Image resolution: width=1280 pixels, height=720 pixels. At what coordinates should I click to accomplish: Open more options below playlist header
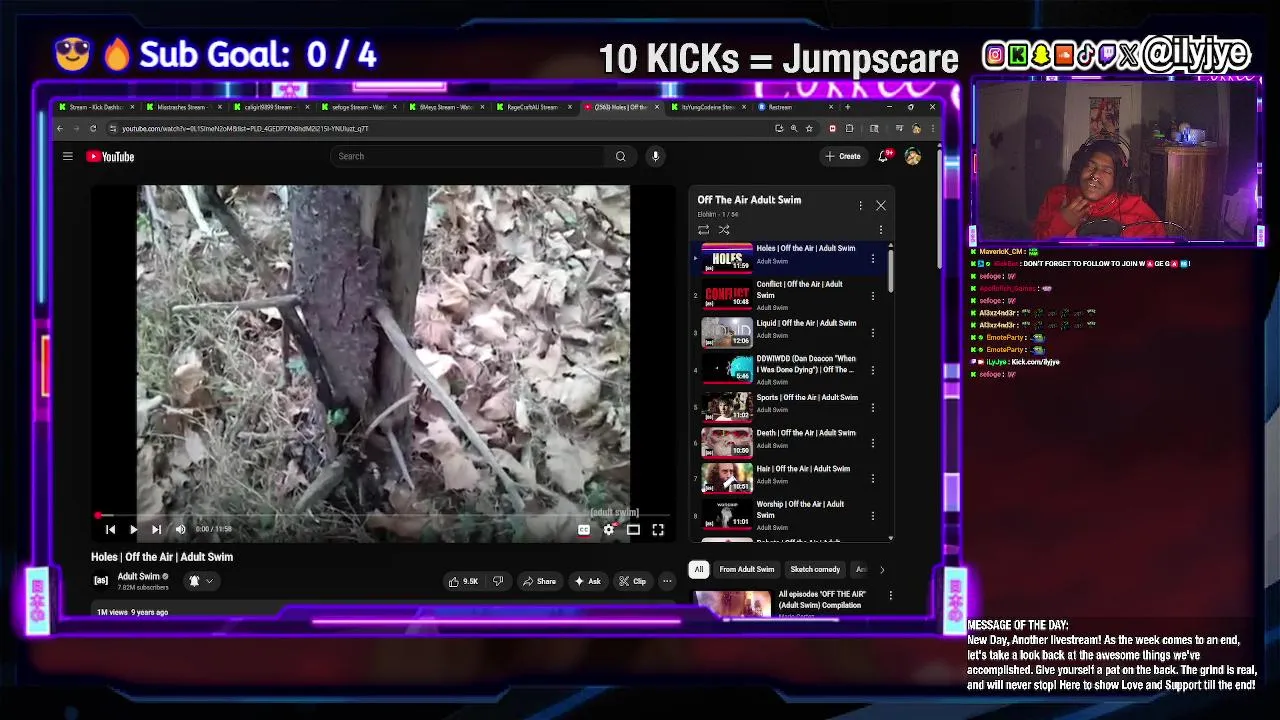pyautogui.click(x=881, y=230)
